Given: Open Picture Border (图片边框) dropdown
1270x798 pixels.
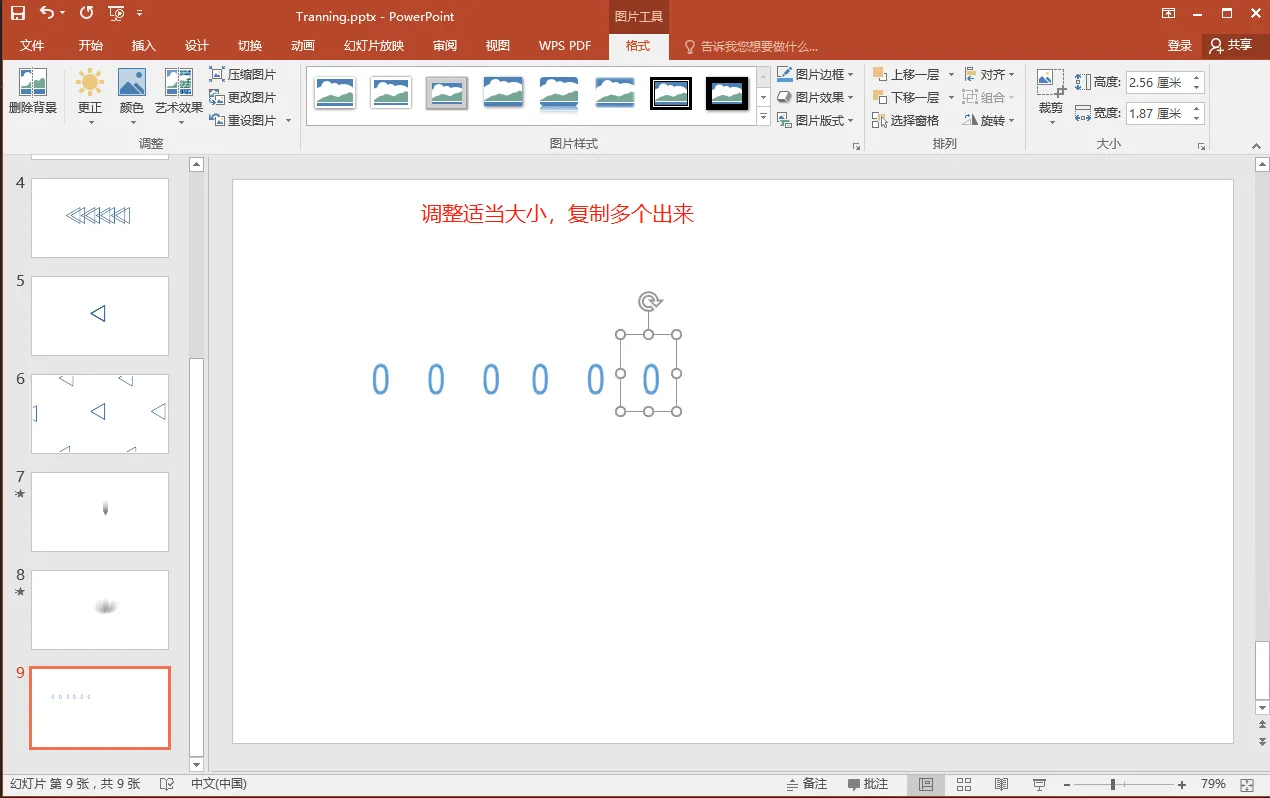Looking at the screenshot, I should click(x=816, y=74).
